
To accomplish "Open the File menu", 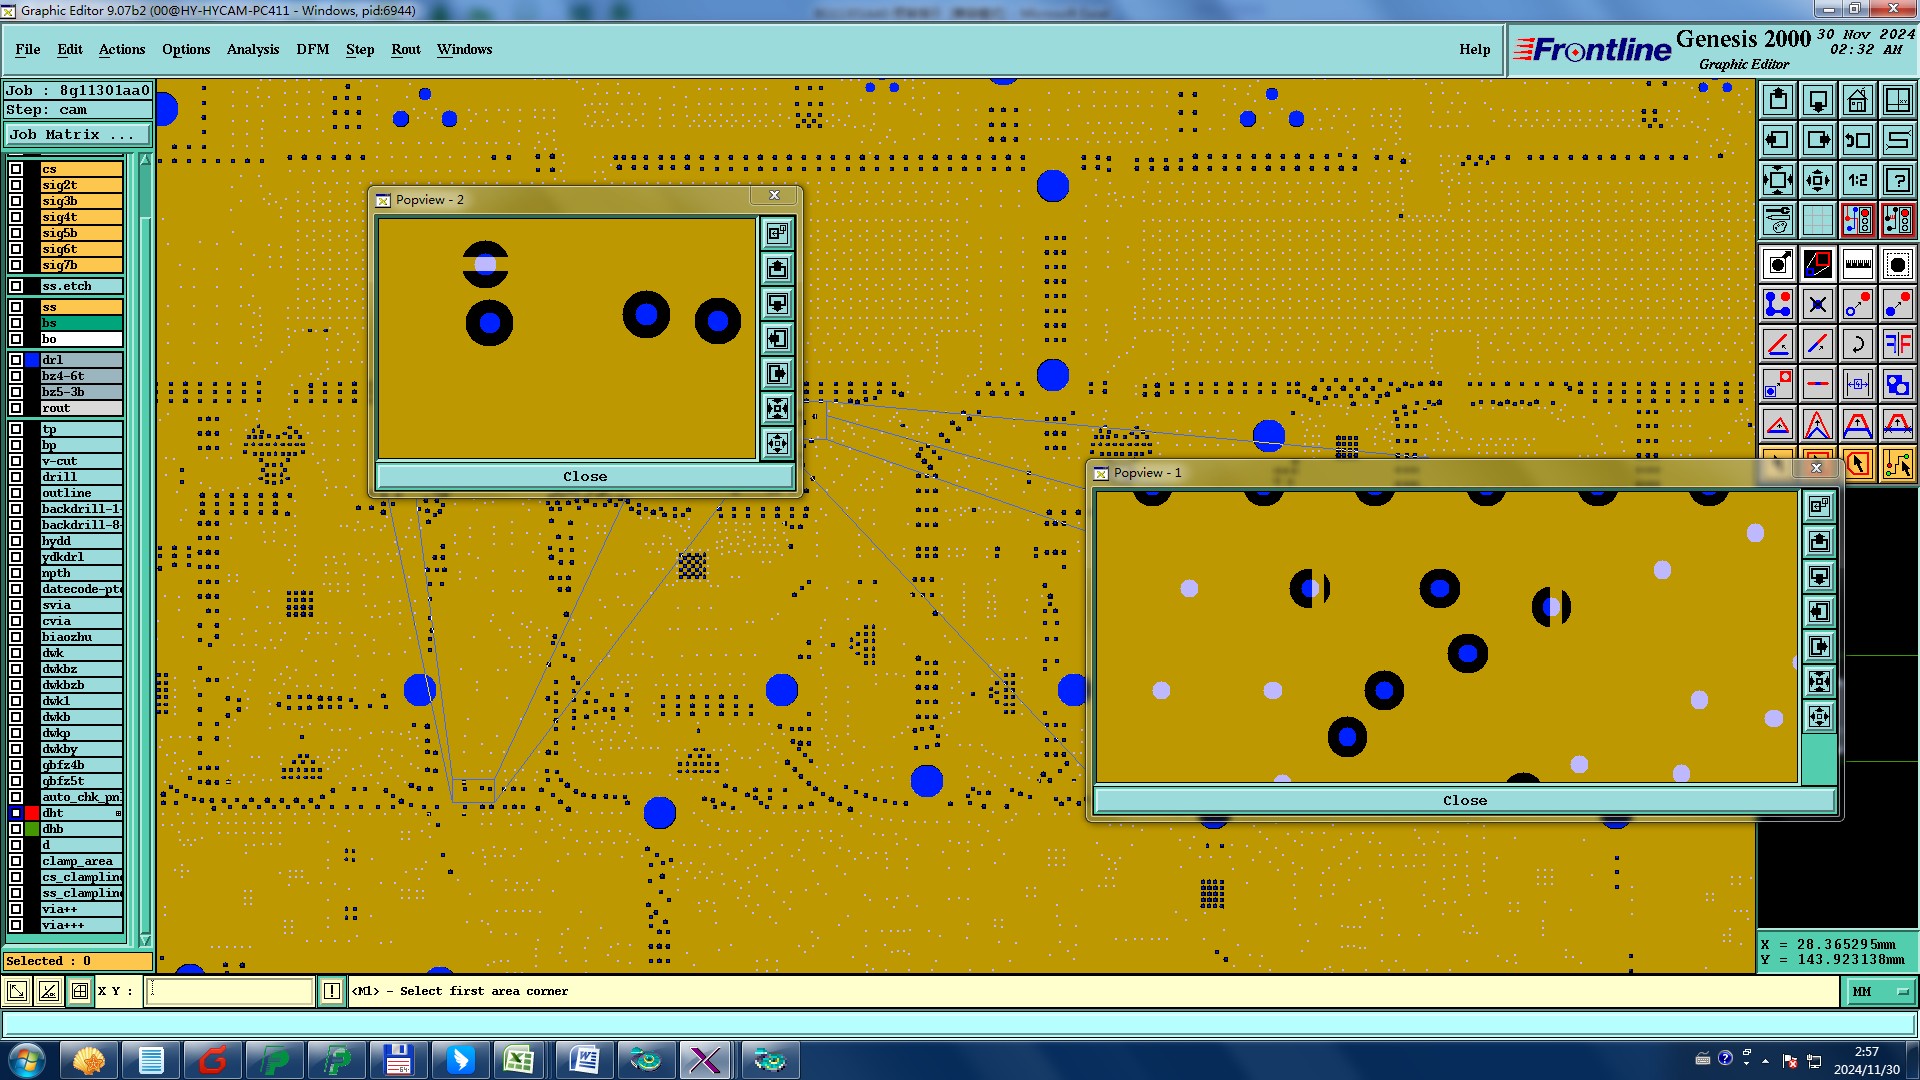I will point(28,49).
